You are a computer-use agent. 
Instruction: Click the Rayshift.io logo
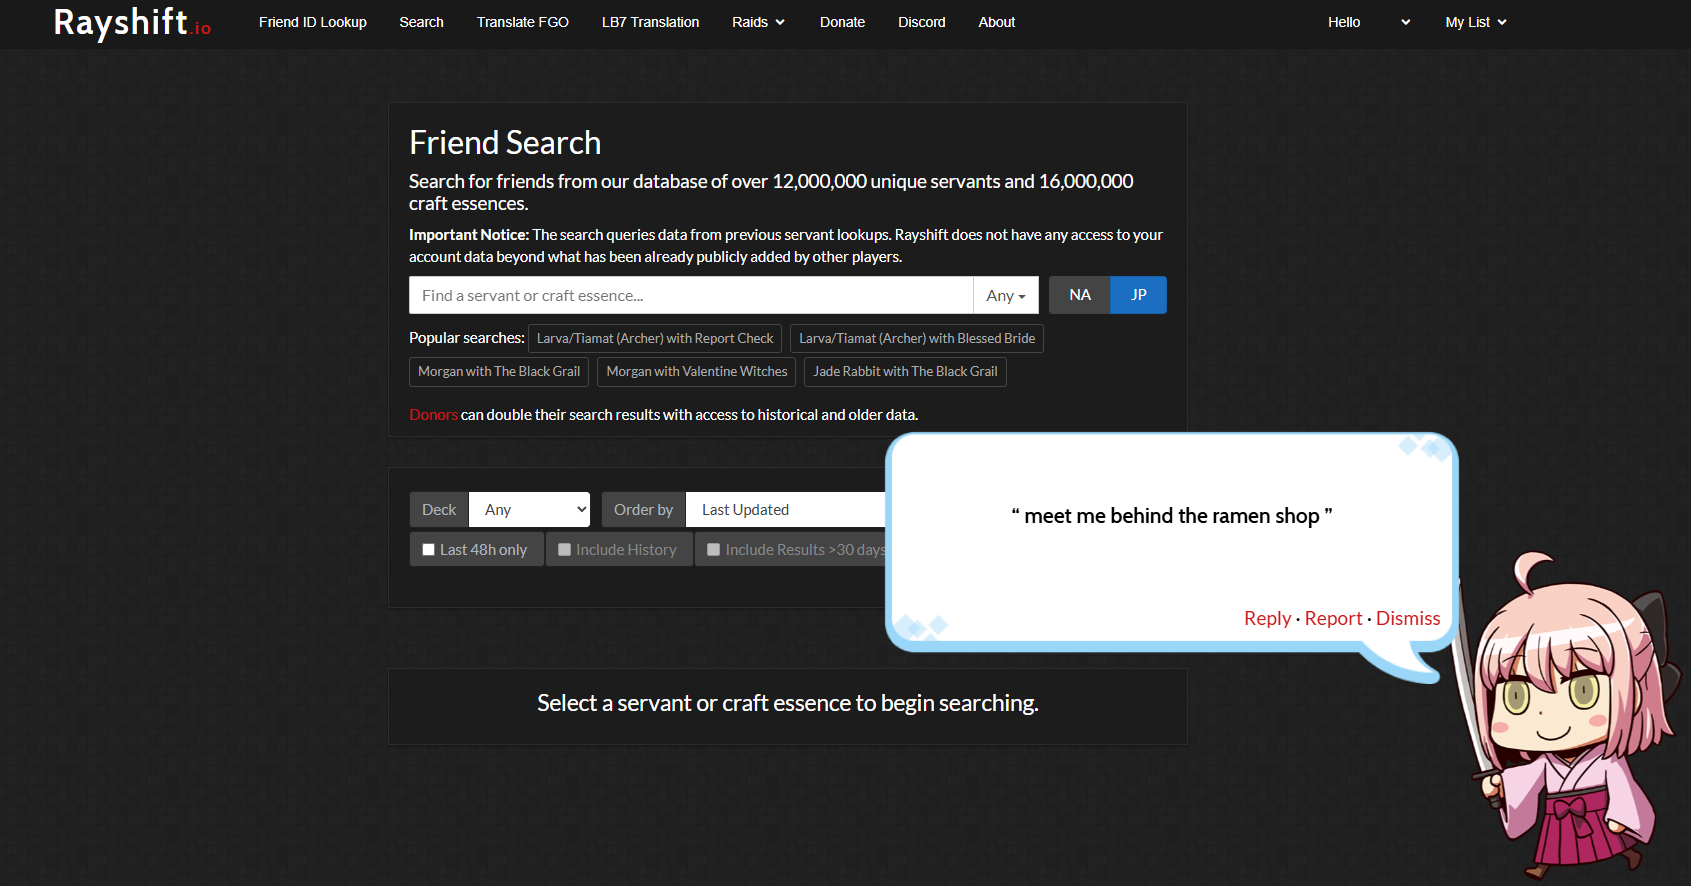click(132, 22)
